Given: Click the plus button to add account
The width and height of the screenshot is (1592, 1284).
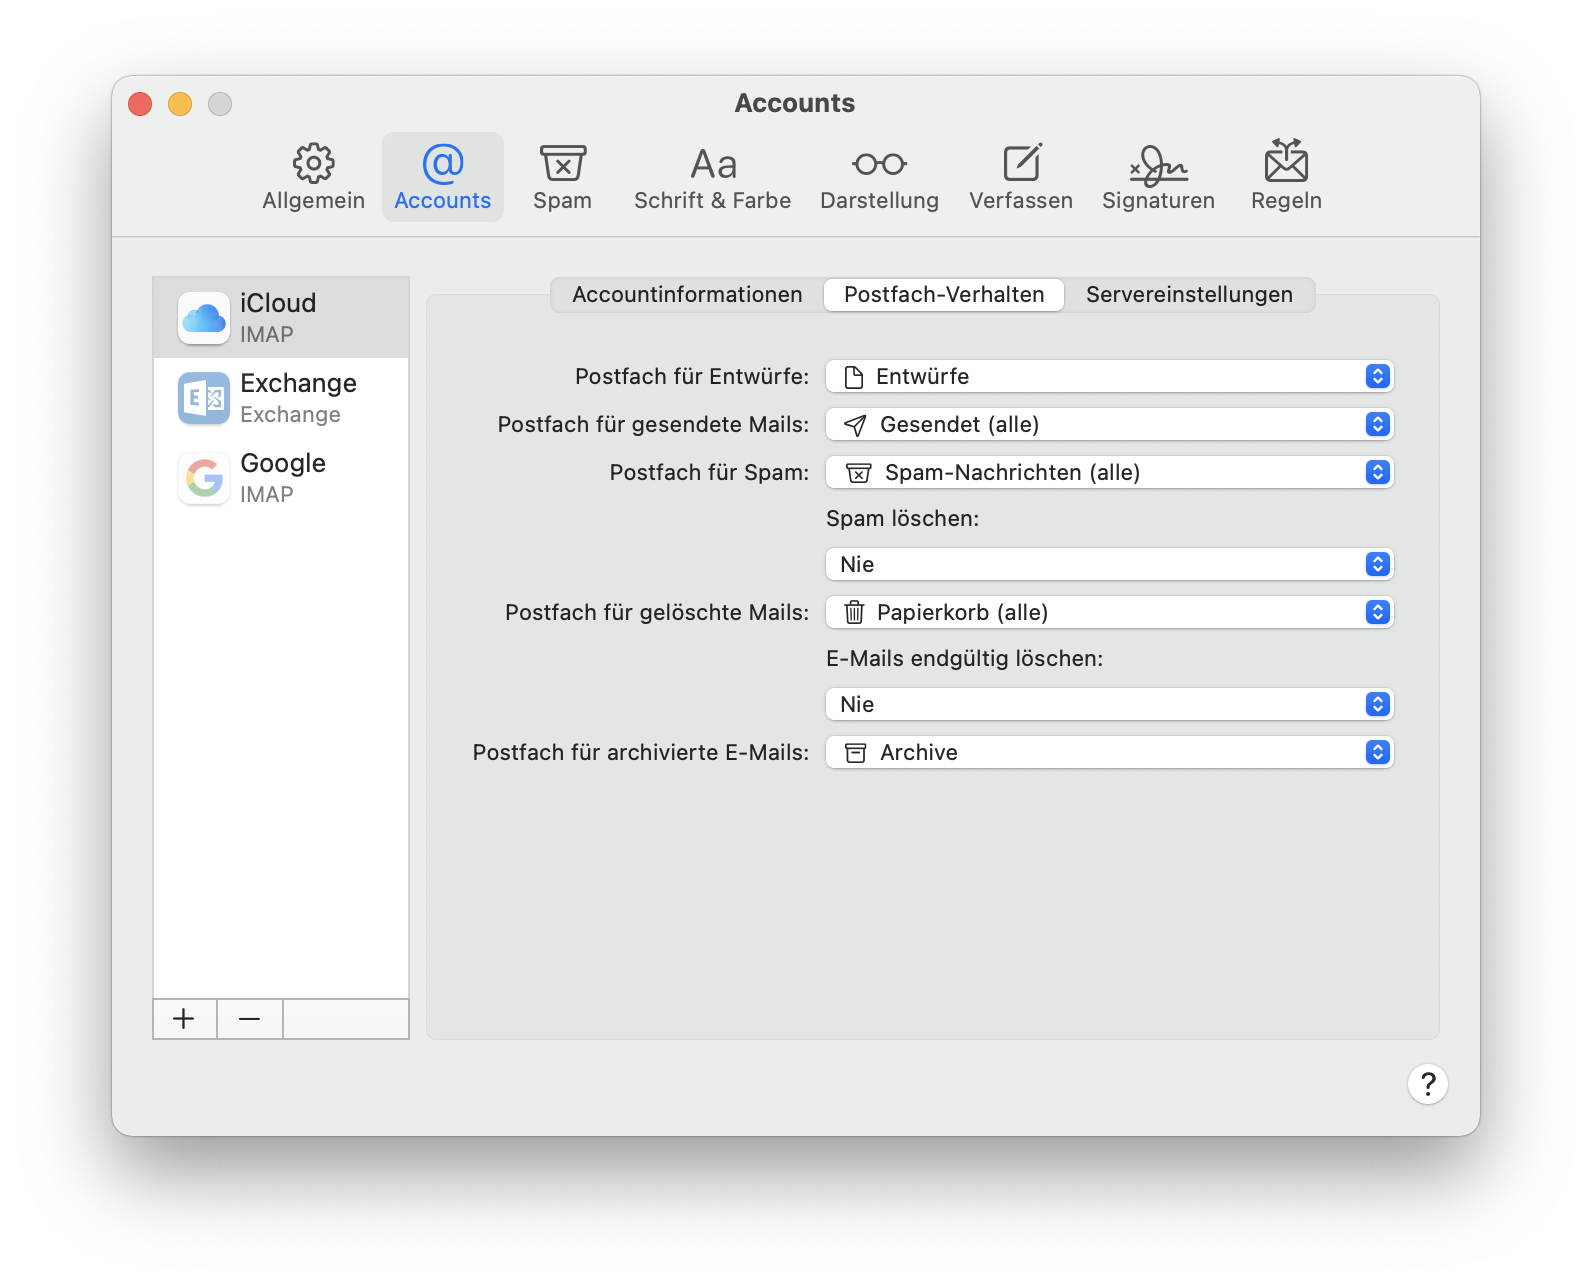Looking at the screenshot, I should click(x=184, y=1019).
